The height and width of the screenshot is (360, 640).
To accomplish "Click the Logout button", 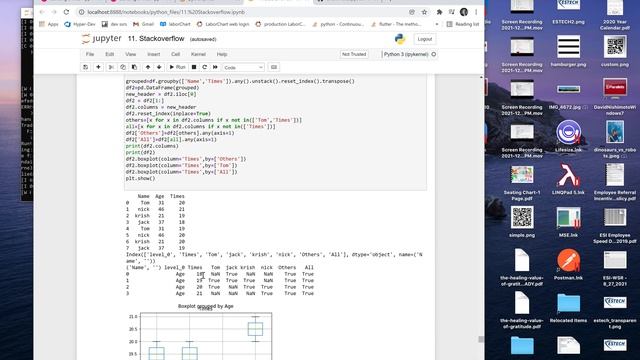I will point(424,39).
